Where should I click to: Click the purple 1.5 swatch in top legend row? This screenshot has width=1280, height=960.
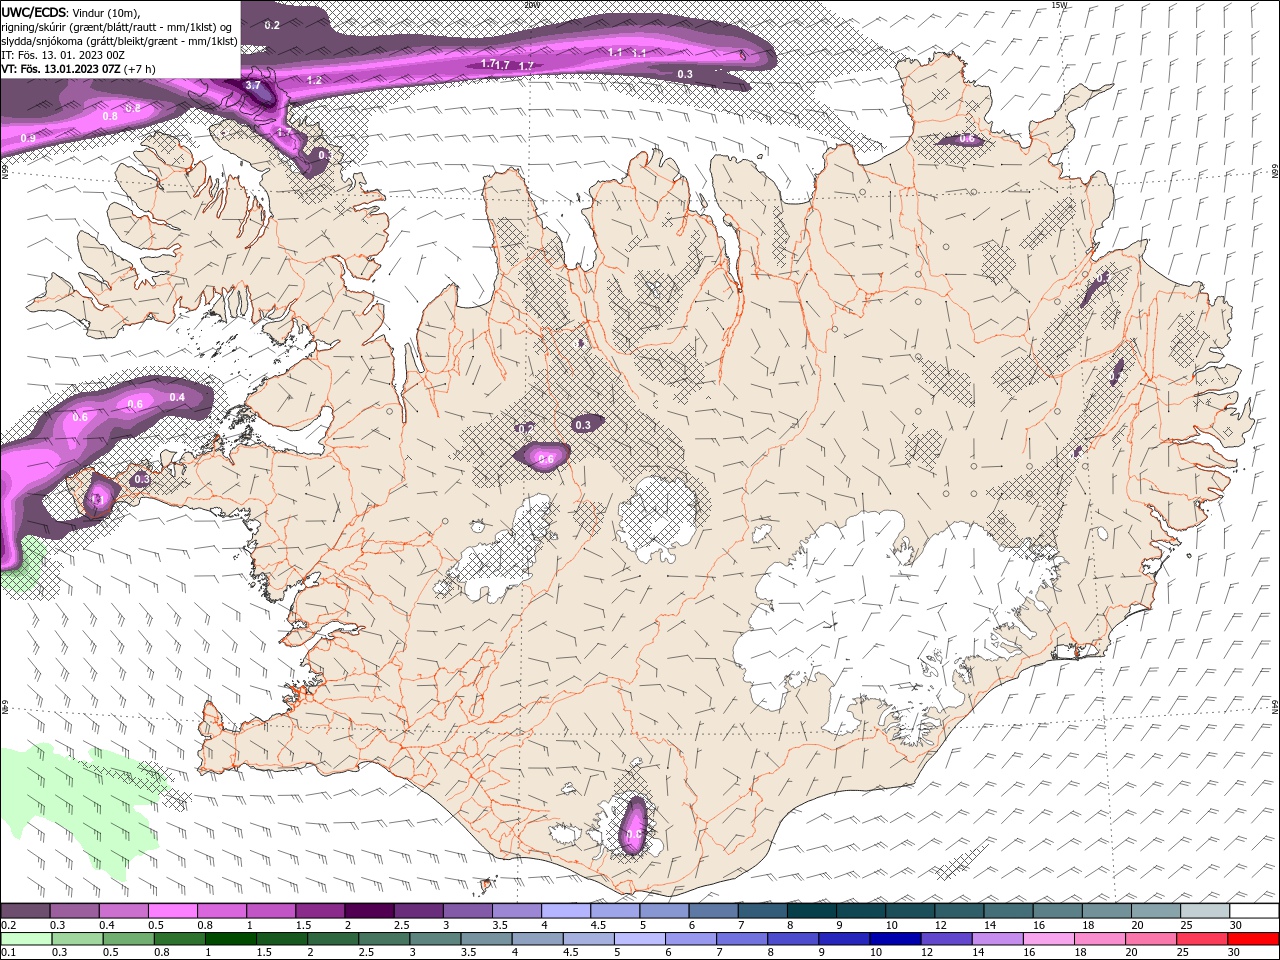[319, 911]
